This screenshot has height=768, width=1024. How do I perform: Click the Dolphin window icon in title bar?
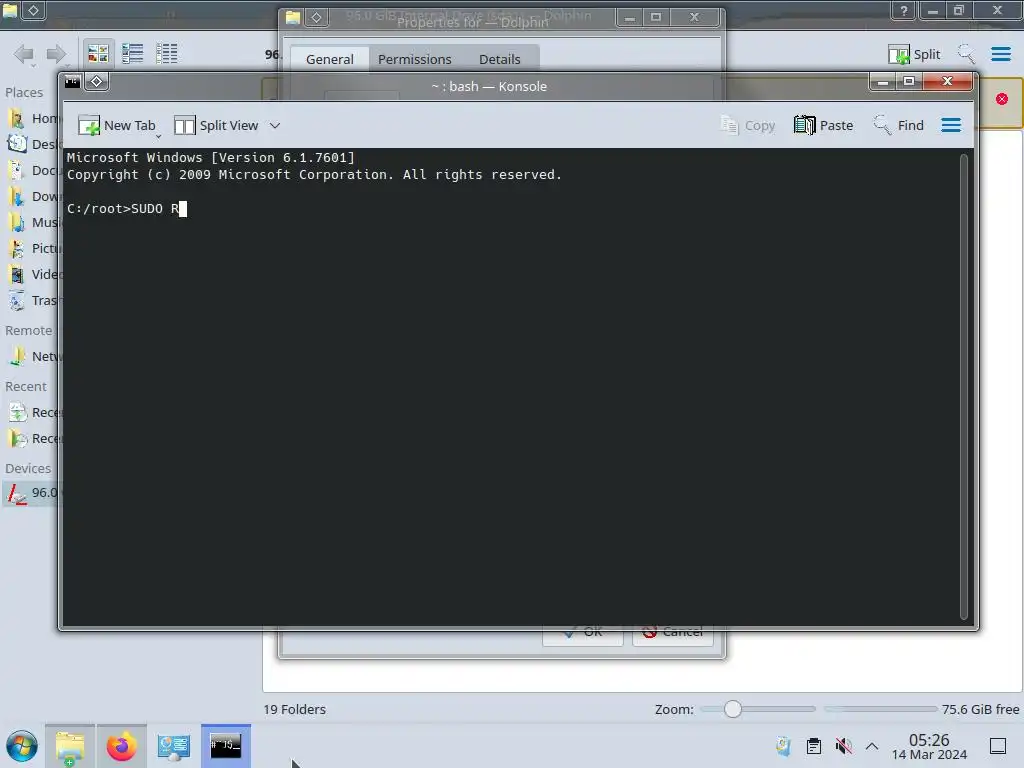(x=10, y=10)
